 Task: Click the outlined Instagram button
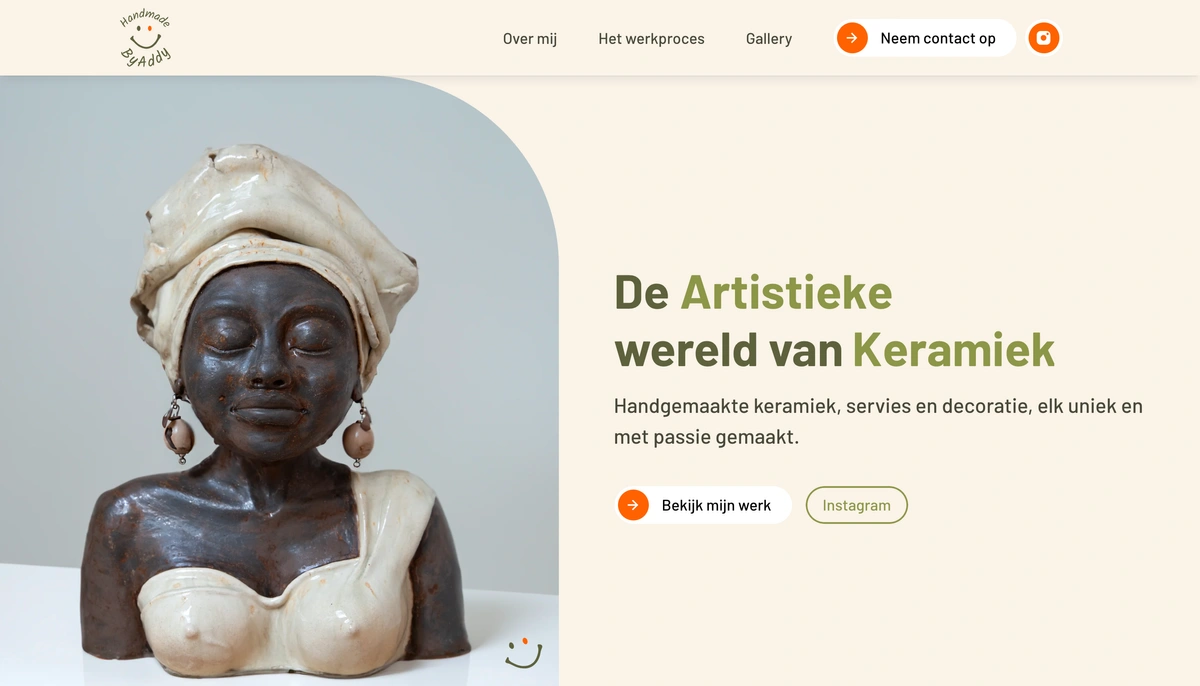(857, 505)
